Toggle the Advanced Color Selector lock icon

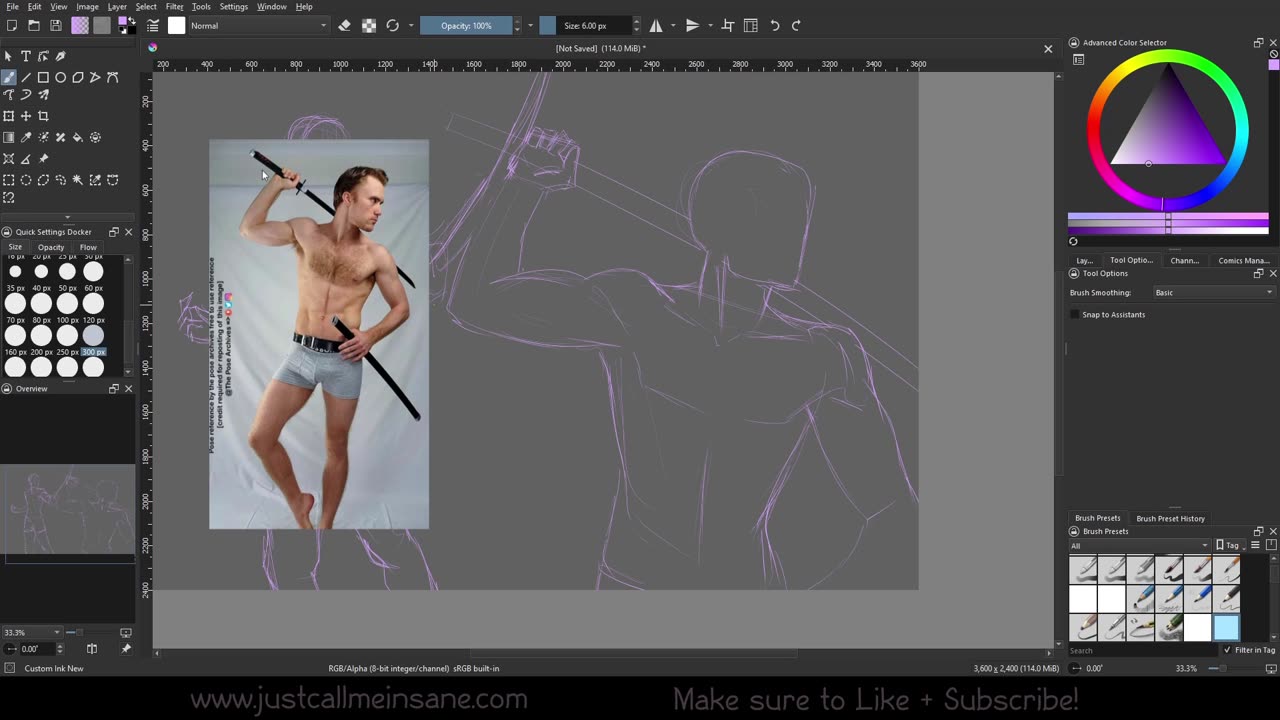point(1074,43)
